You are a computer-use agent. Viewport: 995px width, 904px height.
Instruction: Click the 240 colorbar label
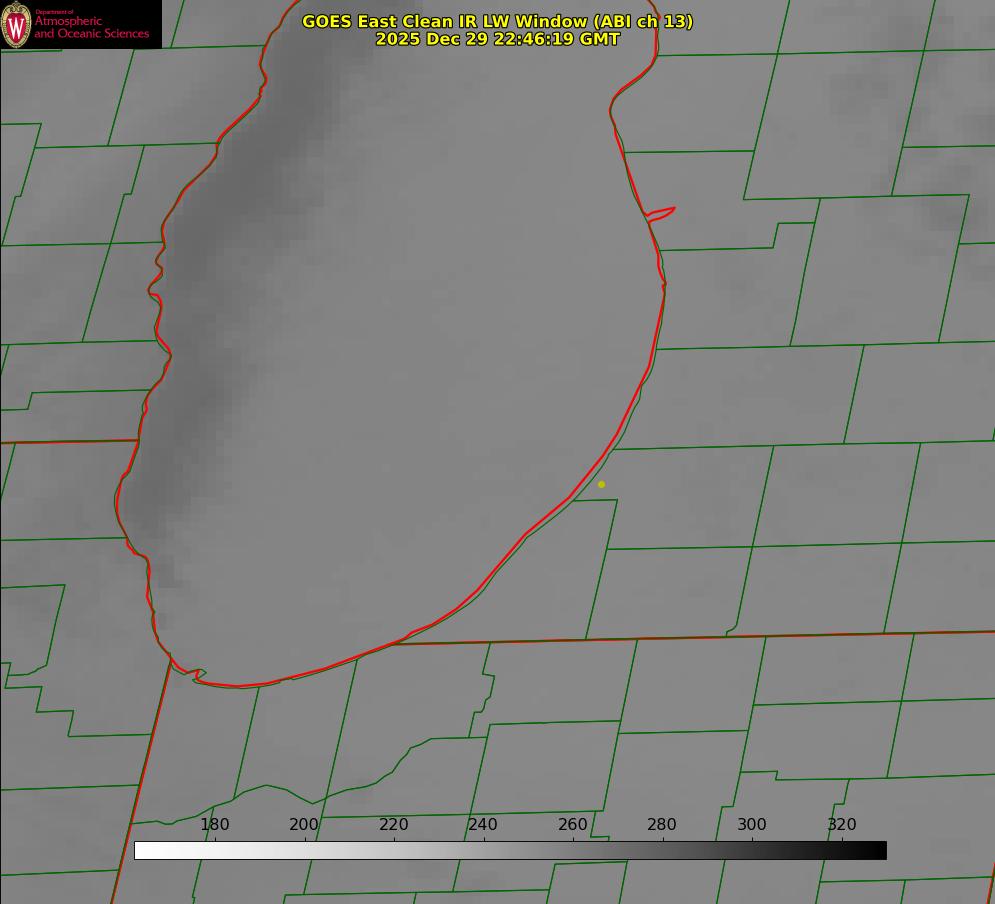click(483, 824)
